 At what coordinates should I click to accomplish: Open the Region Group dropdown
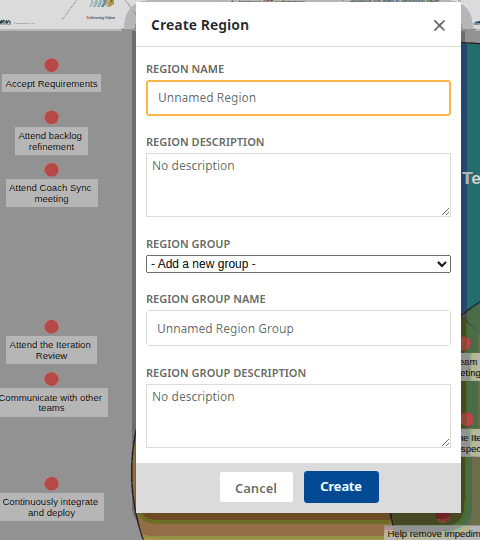pyautogui.click(x=298, y=264)
